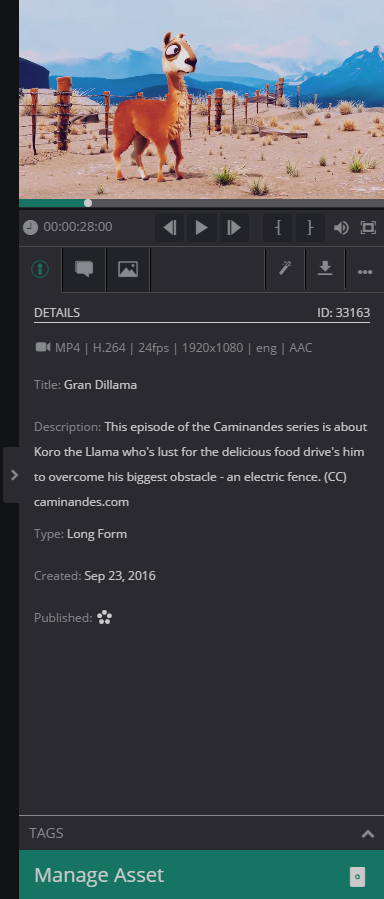Collapse the TAGS section
Screen dimensions: 384x899
pyautogui.click(x=367, y=834)
